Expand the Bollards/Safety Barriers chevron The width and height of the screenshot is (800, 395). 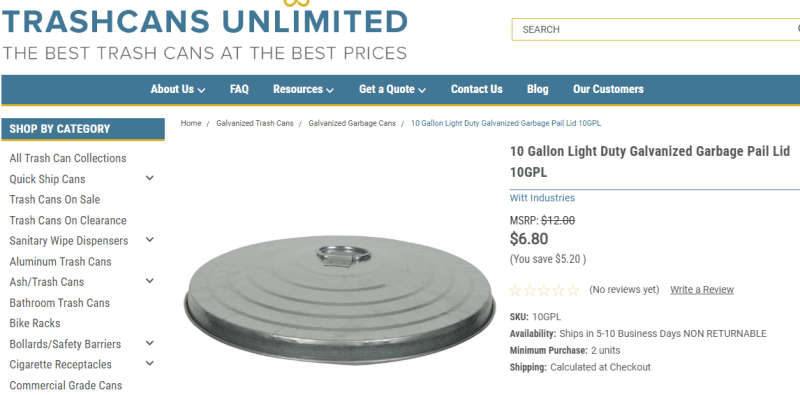[149, 343]
